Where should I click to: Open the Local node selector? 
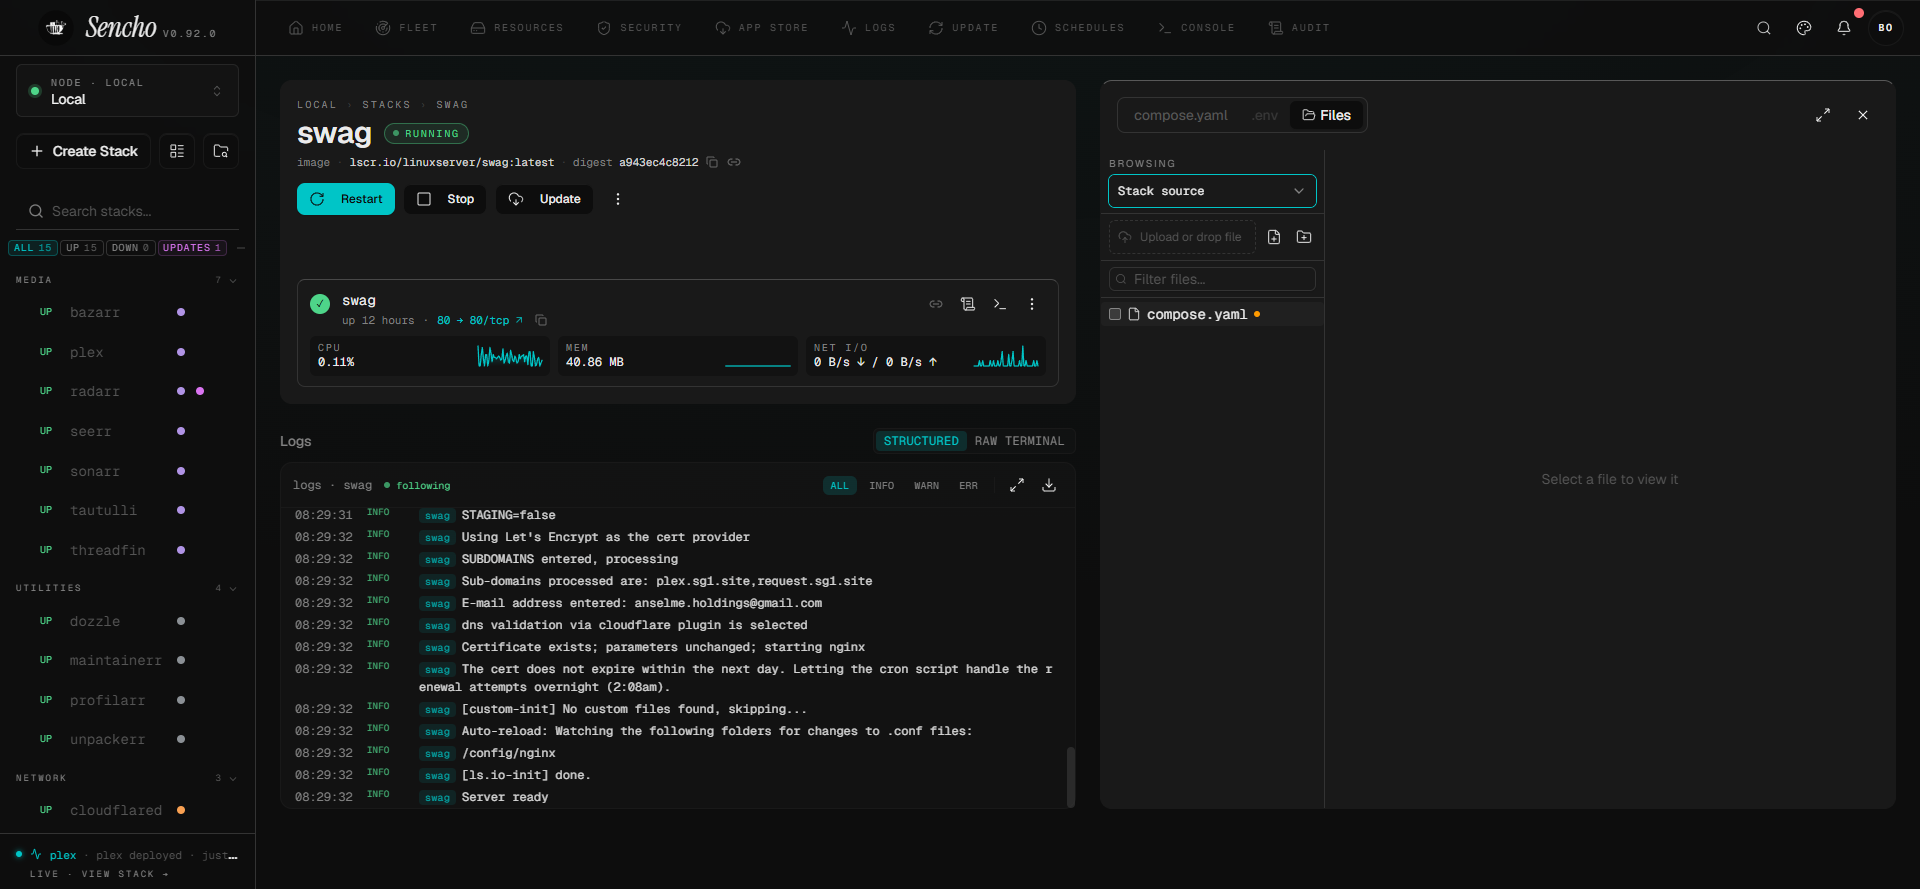[127, 91]
